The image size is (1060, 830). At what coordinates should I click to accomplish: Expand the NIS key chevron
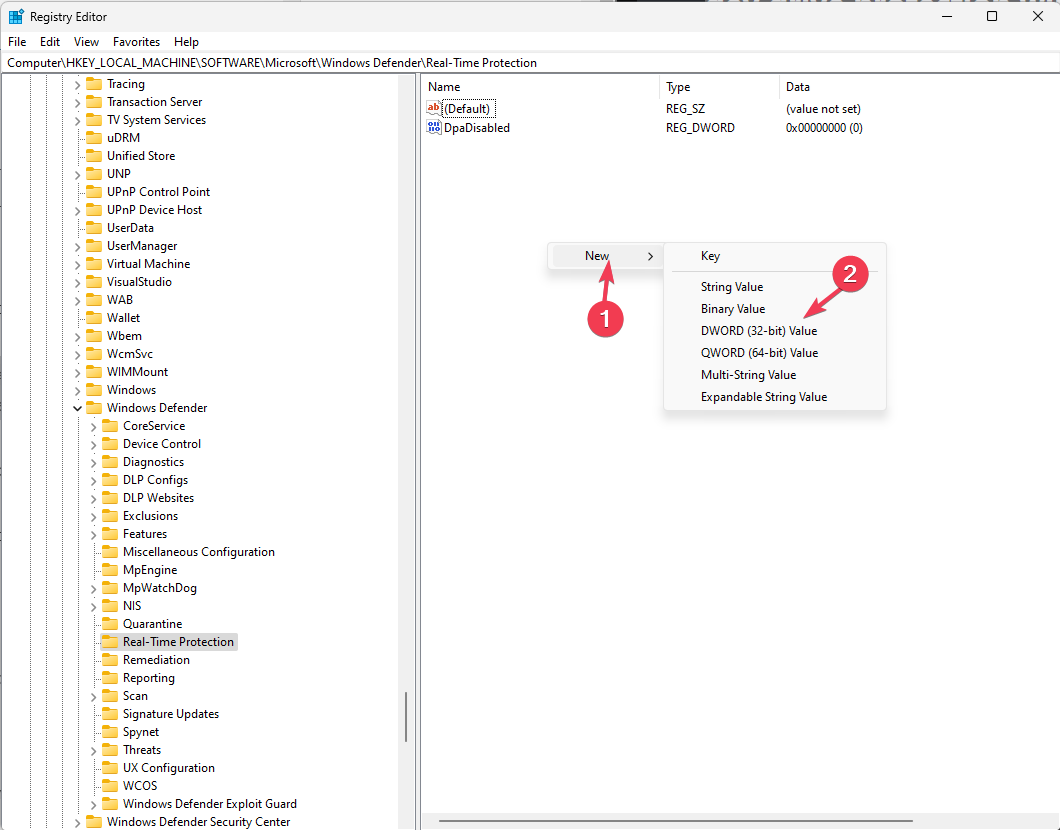[x=93, y=606]
